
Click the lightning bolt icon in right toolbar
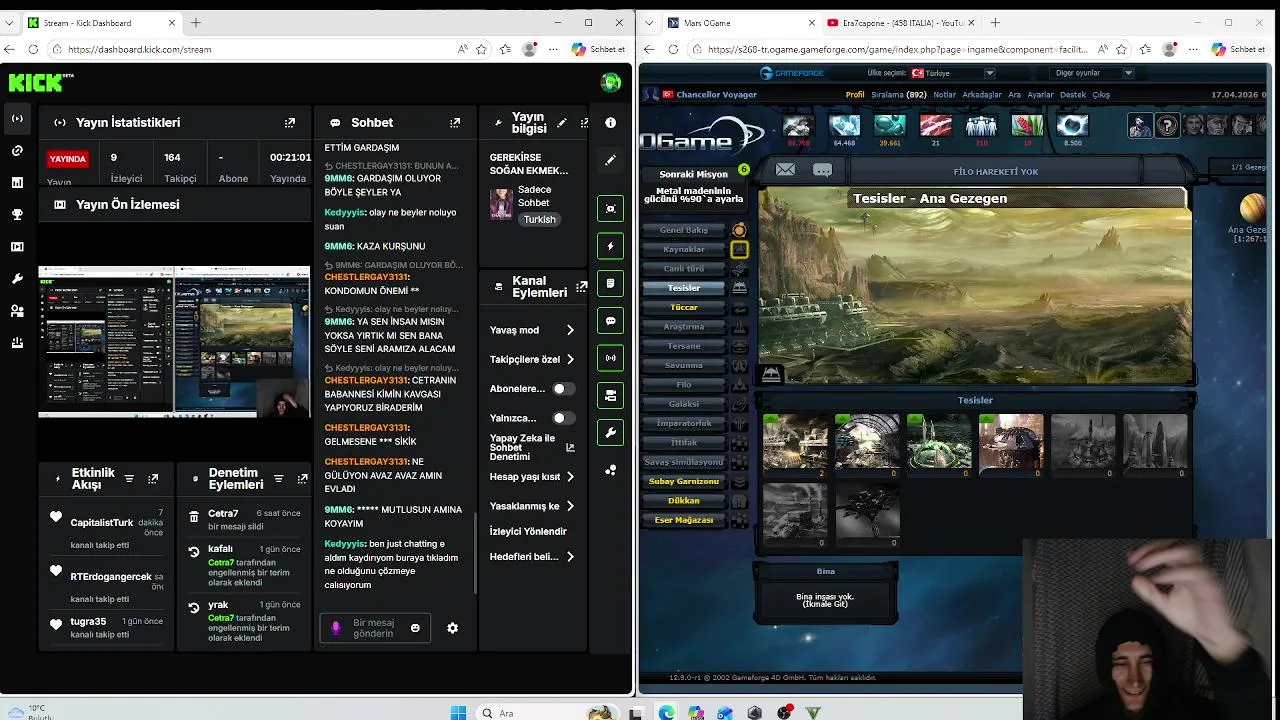[x=610, y=246]
